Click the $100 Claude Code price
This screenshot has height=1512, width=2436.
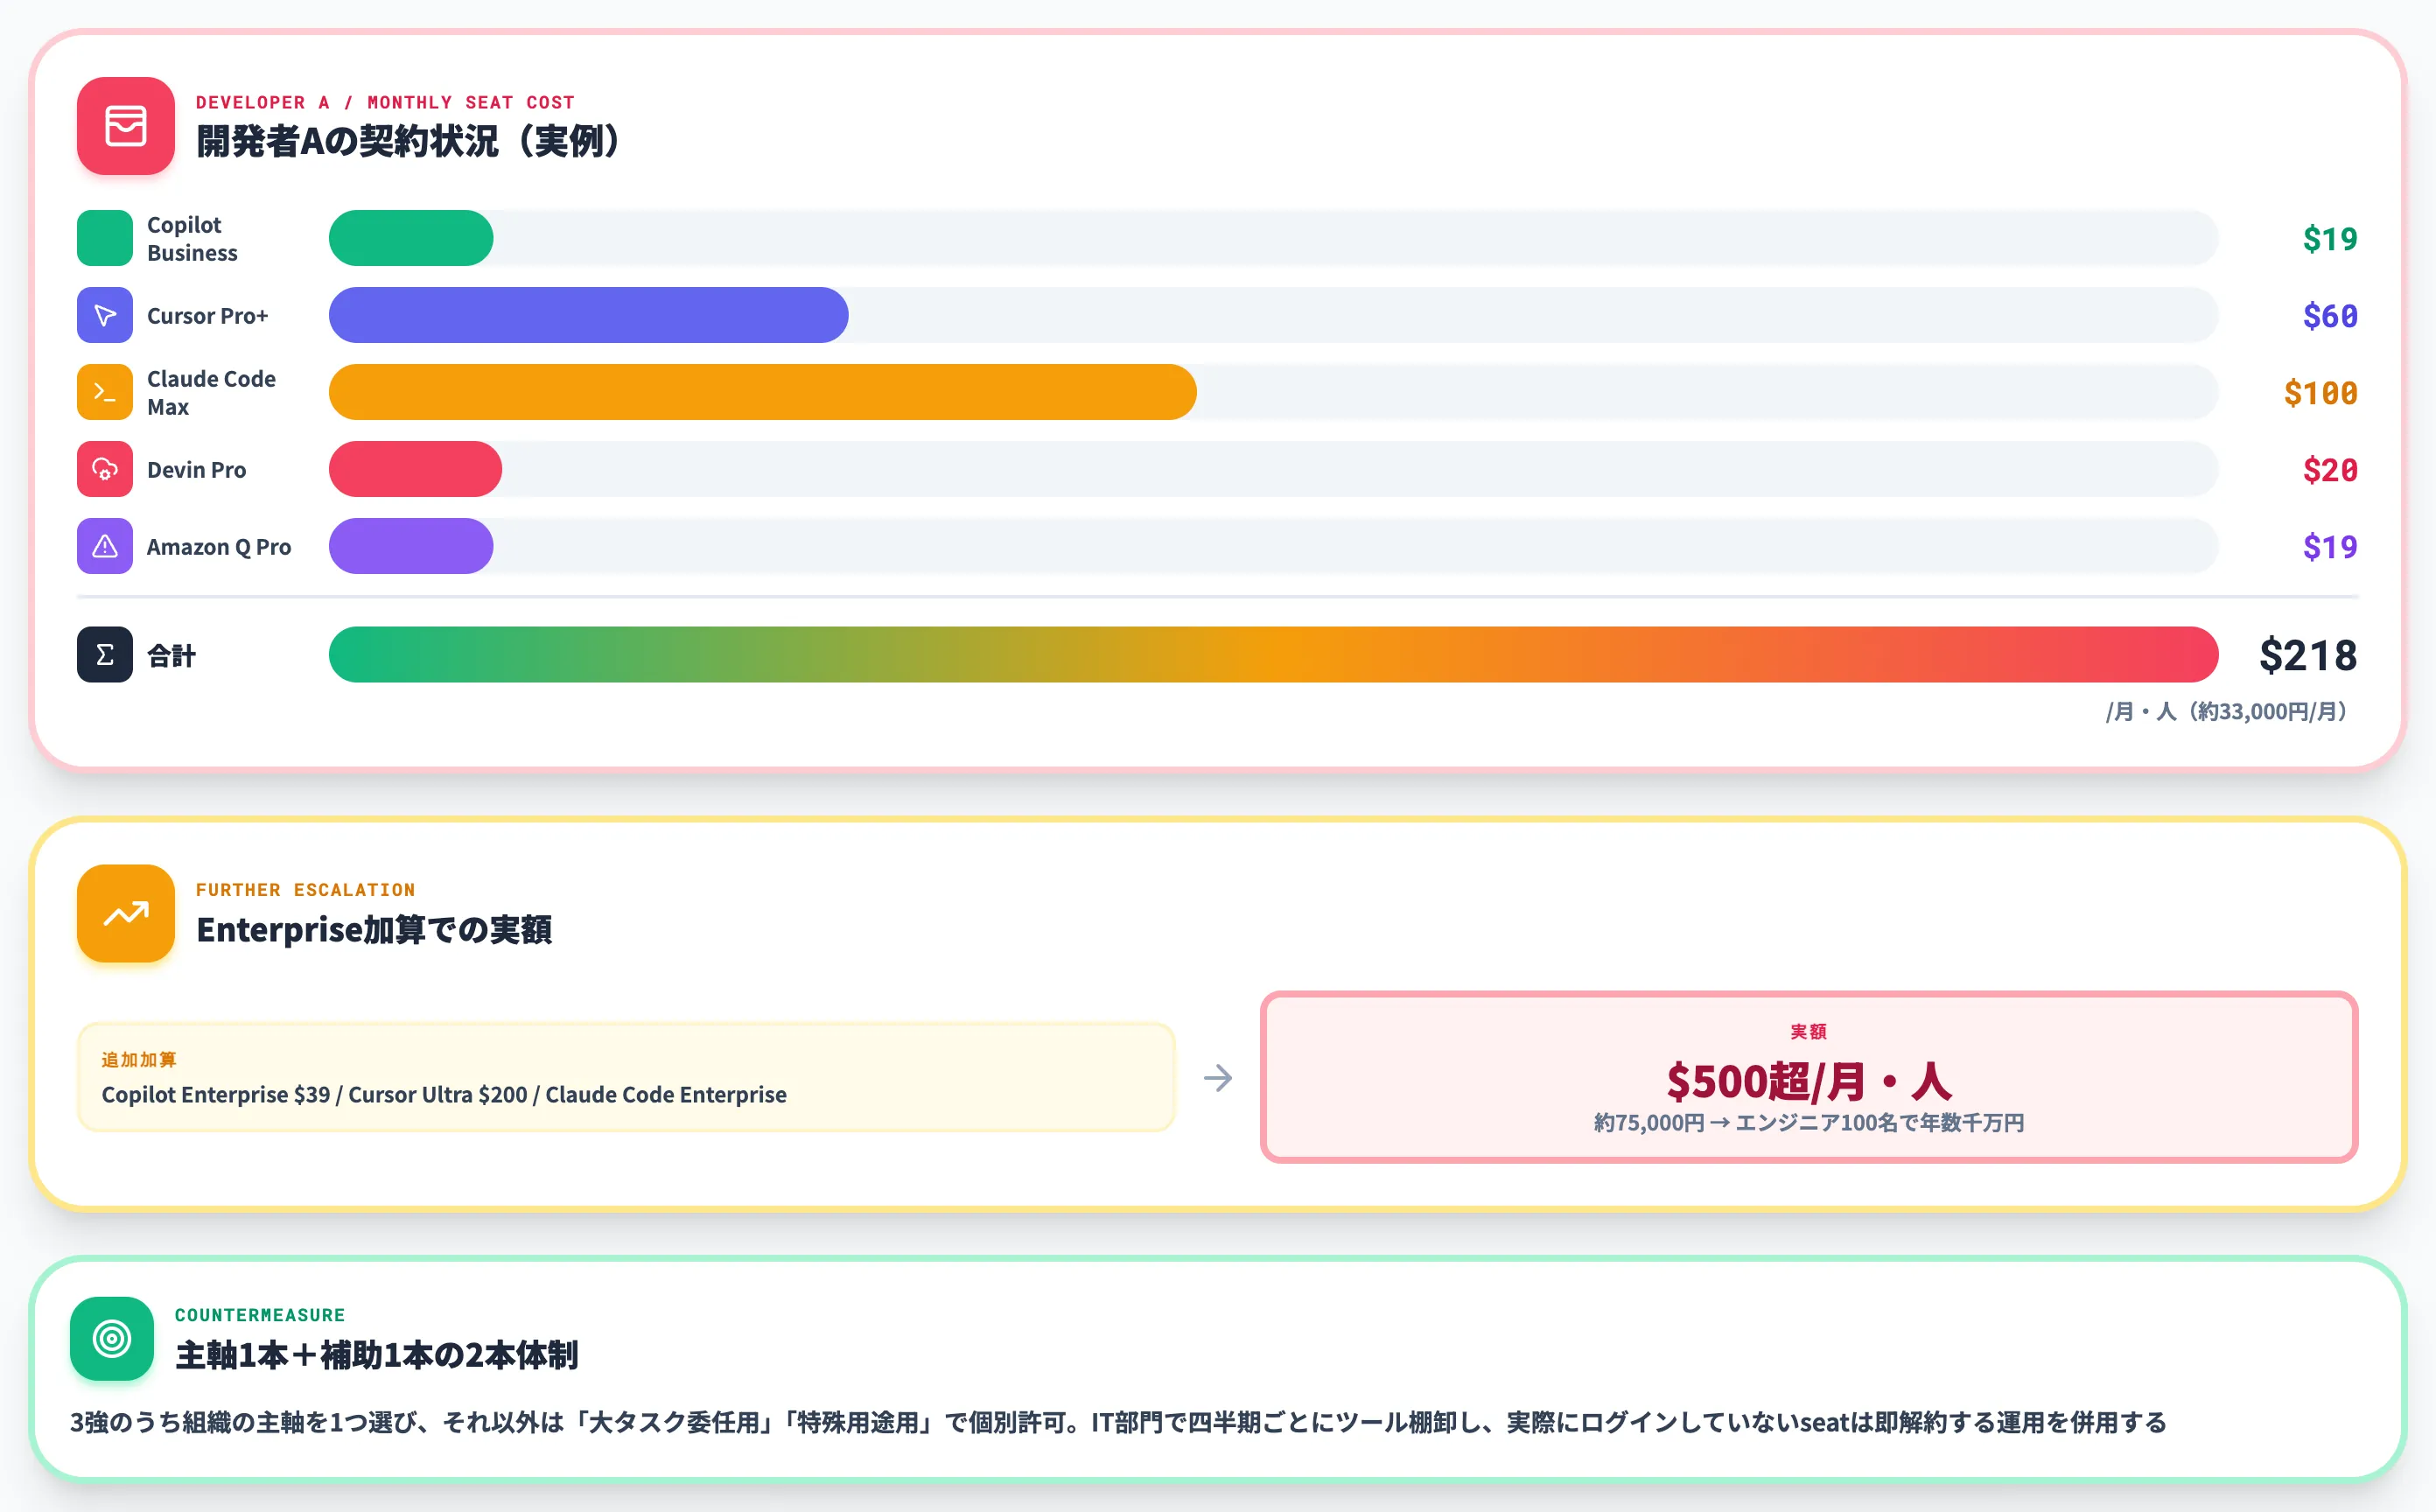pyautogui.click(x=2321, y=393)
